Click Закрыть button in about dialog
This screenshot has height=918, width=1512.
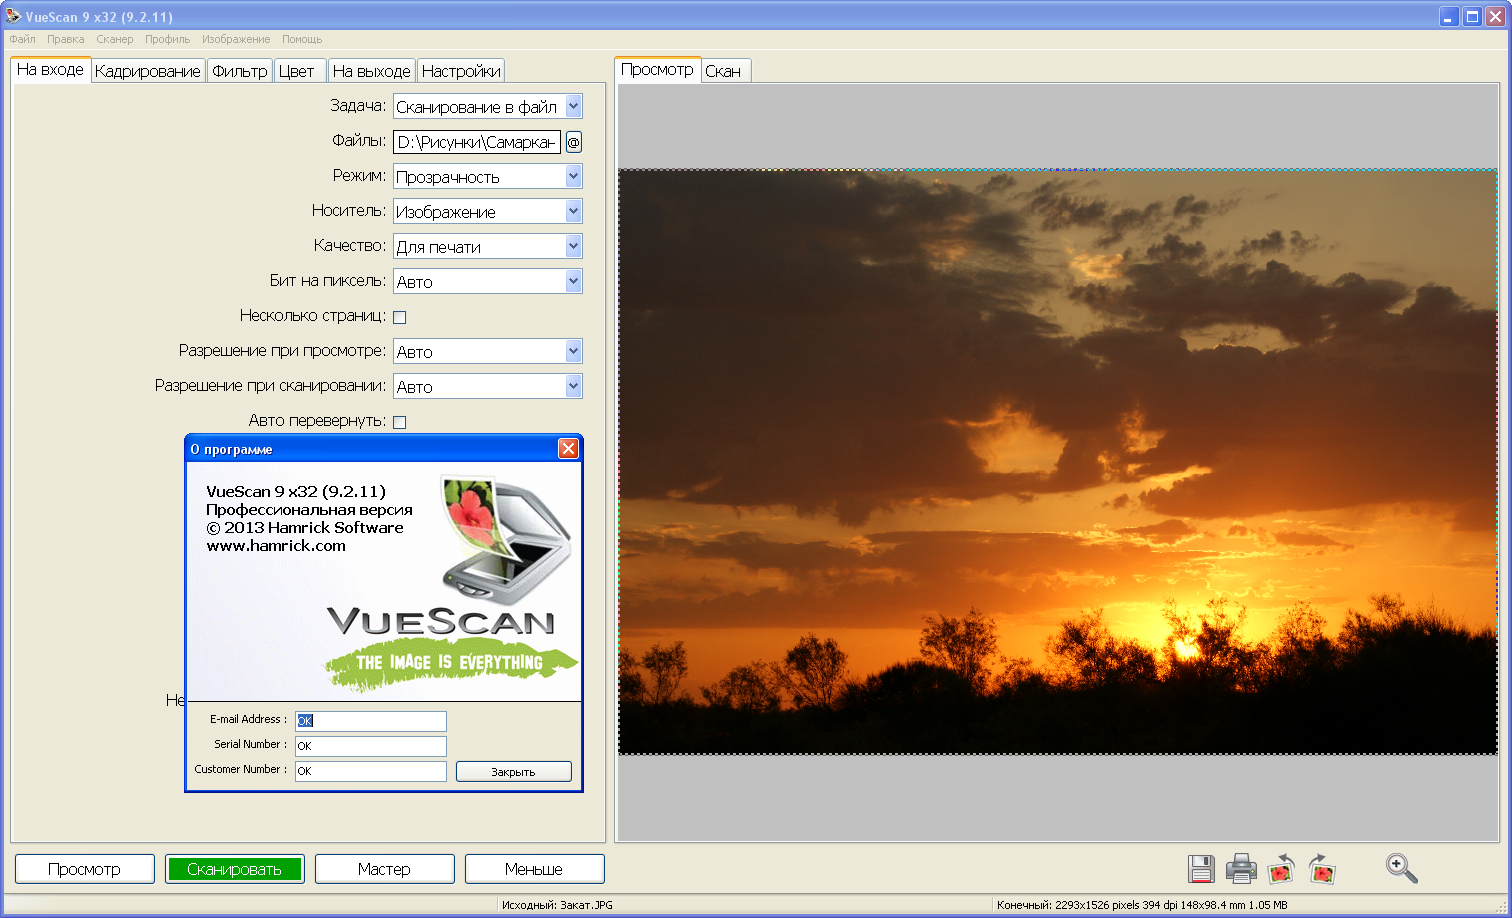(513, 772)
